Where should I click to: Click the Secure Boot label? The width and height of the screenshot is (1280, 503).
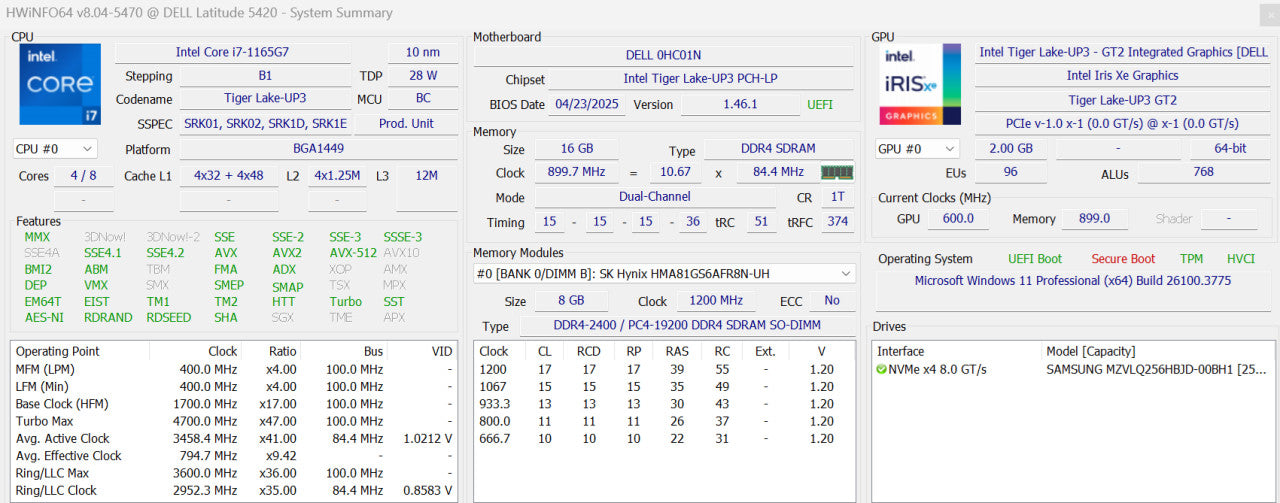(x=1123, y=259)
